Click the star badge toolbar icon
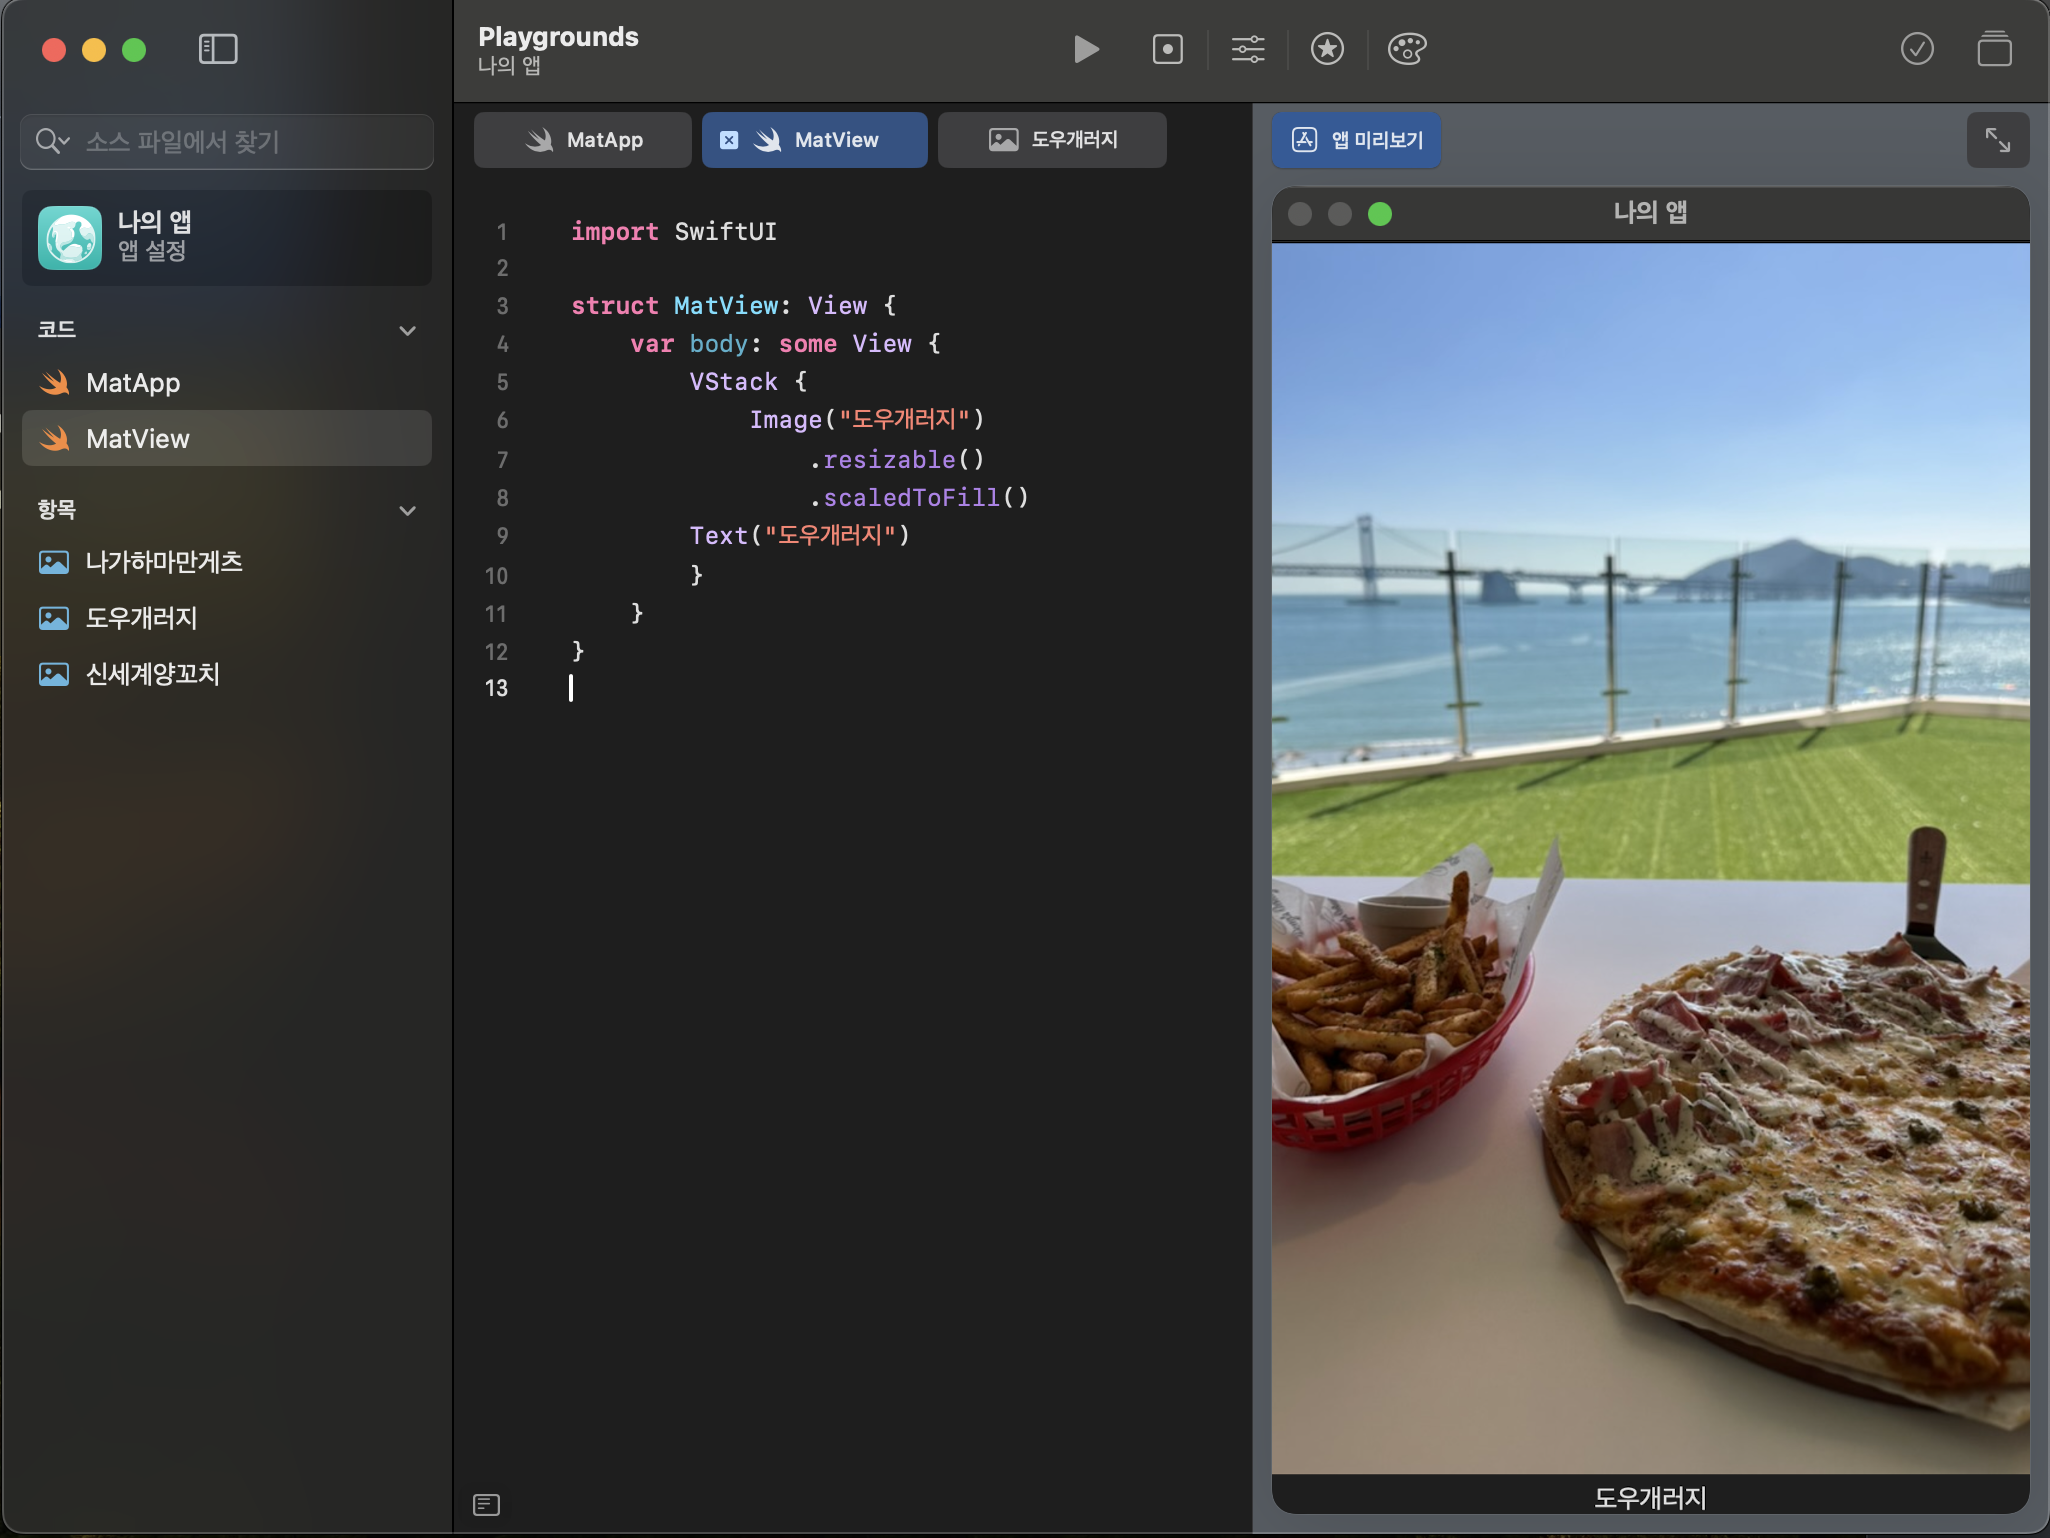2050x1538 pixels. click(x=1327, y=49)
